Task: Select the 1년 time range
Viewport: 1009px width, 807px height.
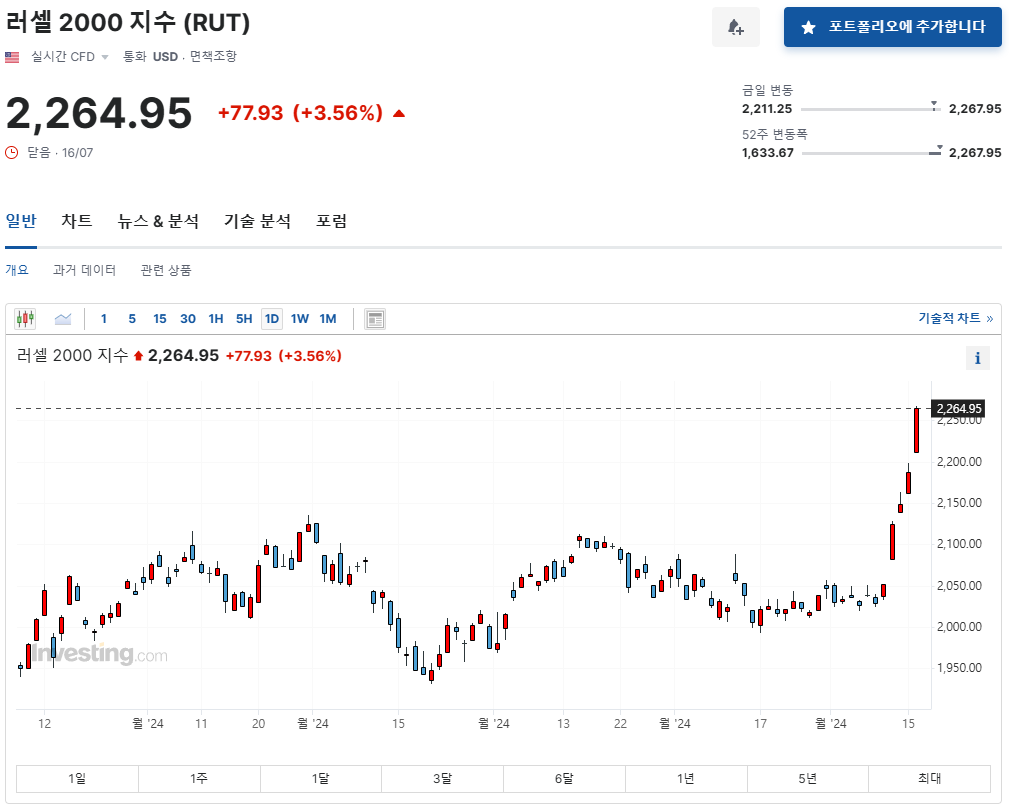Action: pyautogui.click(x=686, y=779)
